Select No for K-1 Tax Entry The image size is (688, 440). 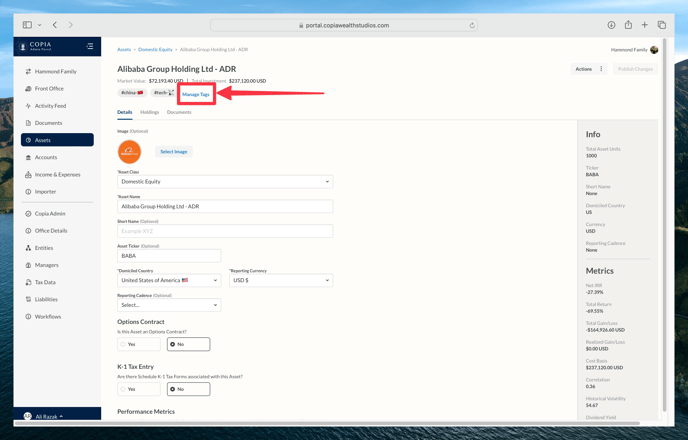[188, 389]
